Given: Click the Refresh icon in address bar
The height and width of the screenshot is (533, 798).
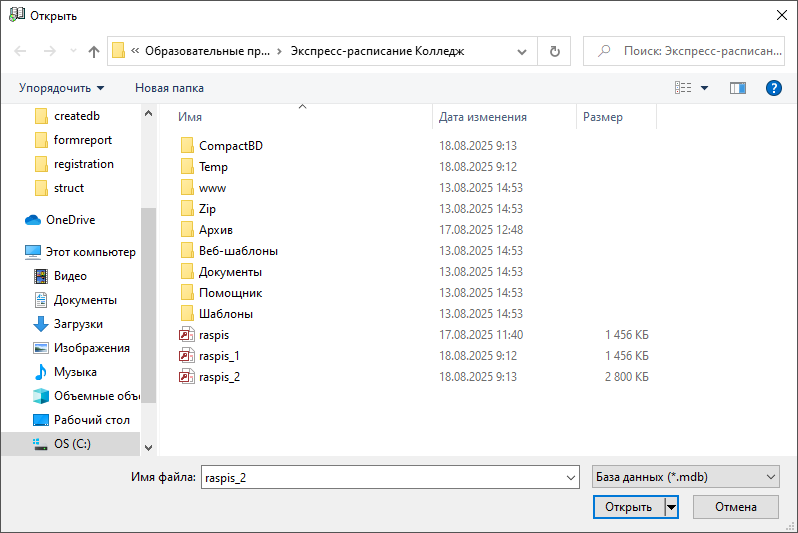Looking at the screenshot, I should point(554,51).
